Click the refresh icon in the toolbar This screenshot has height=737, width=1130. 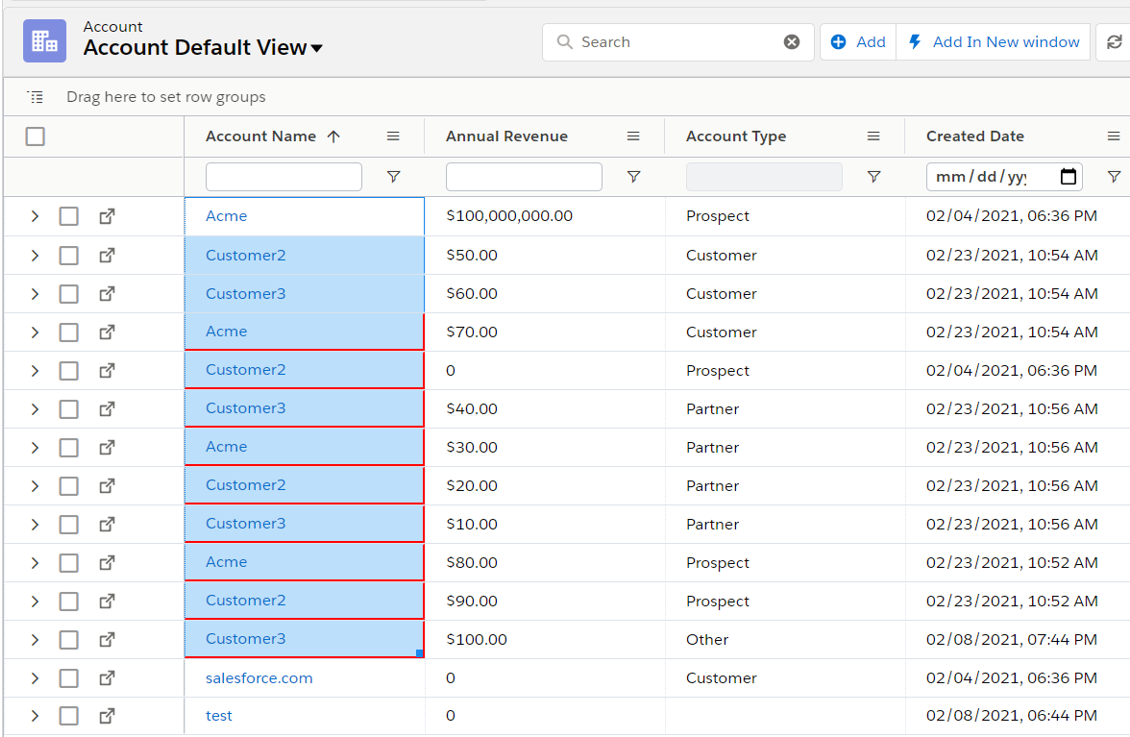(x=1114, y=42)
